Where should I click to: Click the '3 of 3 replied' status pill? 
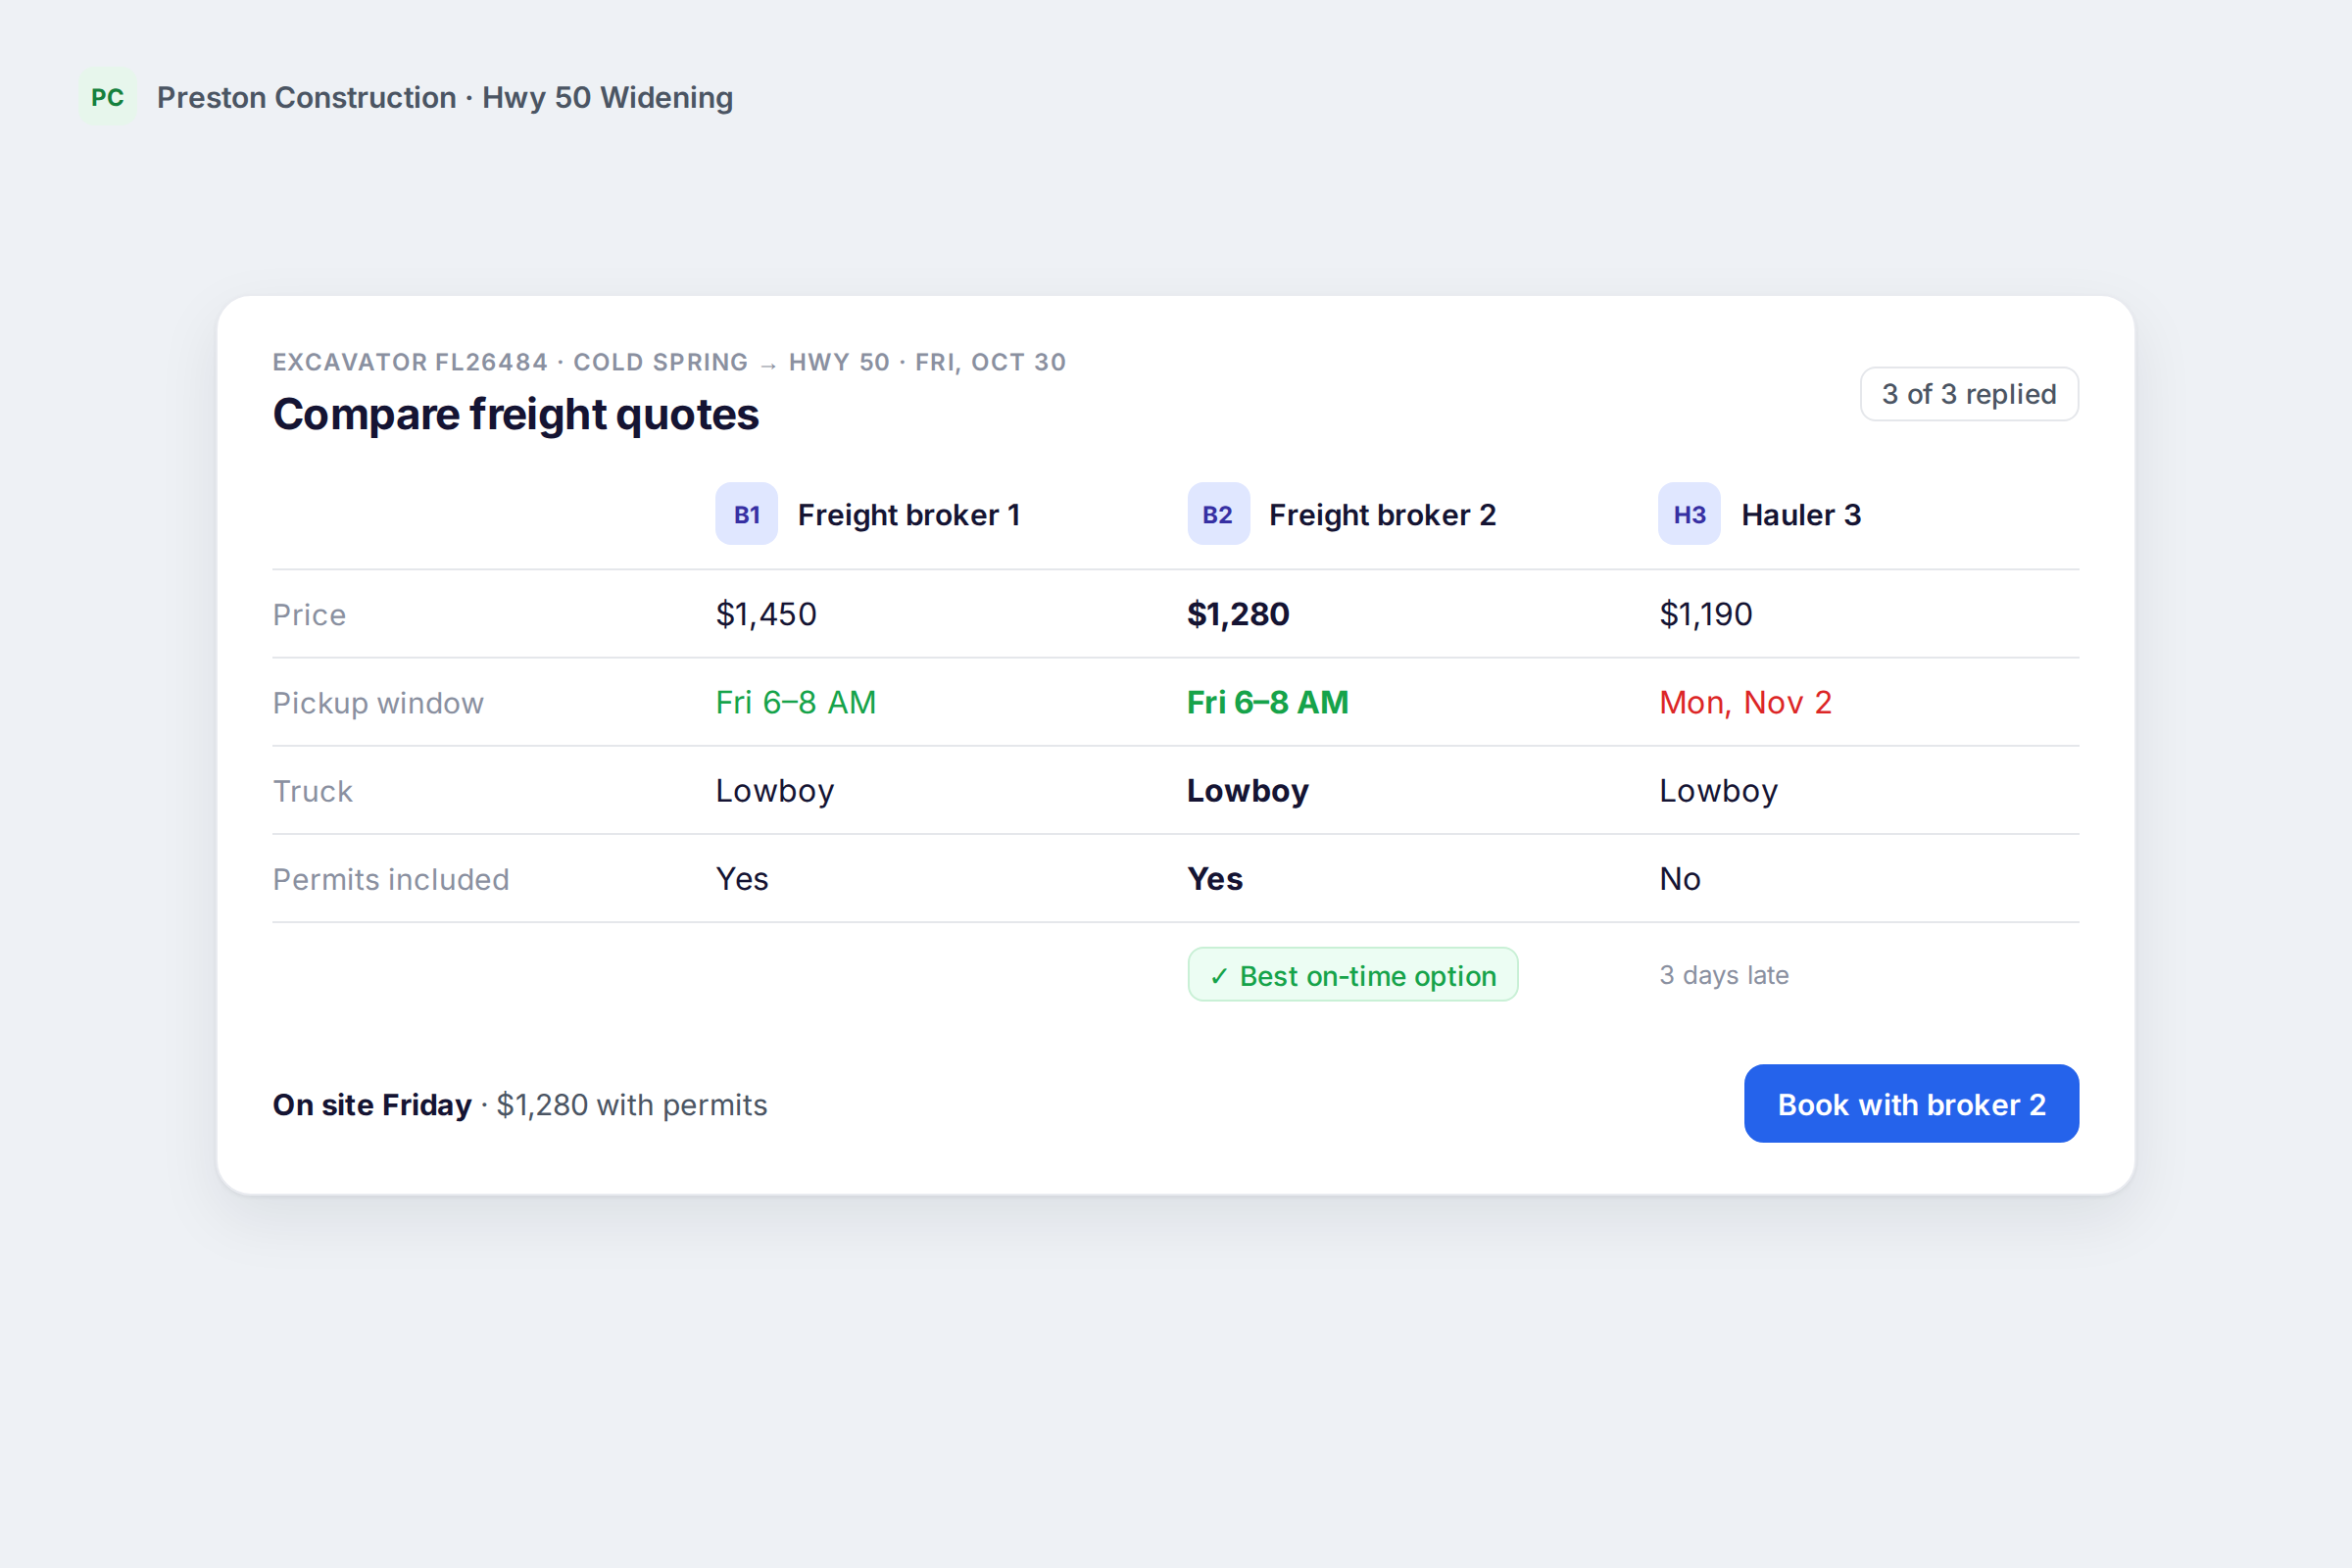point(1968,394)
